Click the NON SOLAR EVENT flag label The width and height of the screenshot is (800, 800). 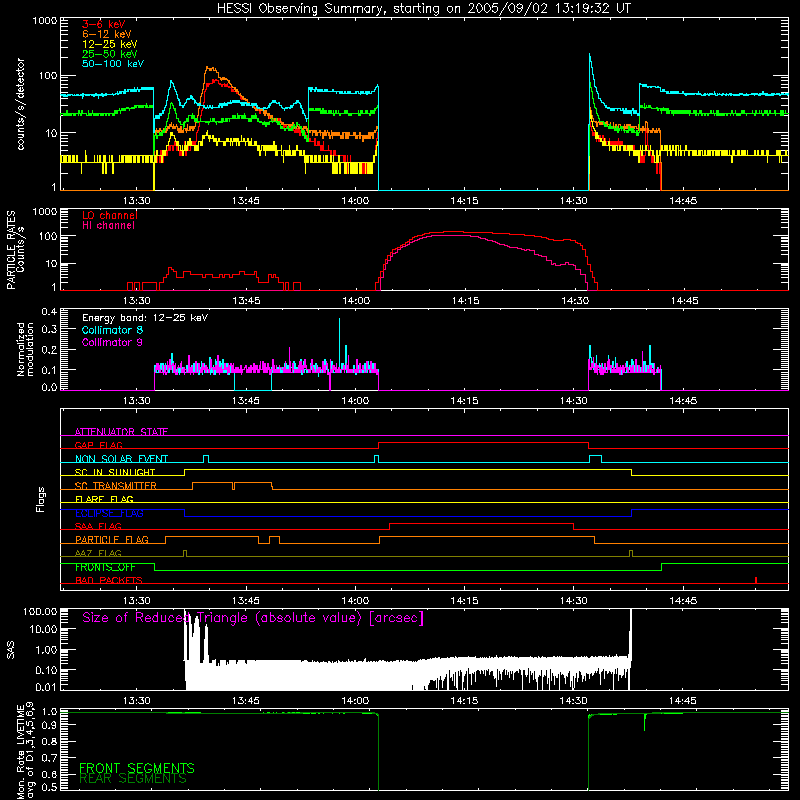pos(121,459)
